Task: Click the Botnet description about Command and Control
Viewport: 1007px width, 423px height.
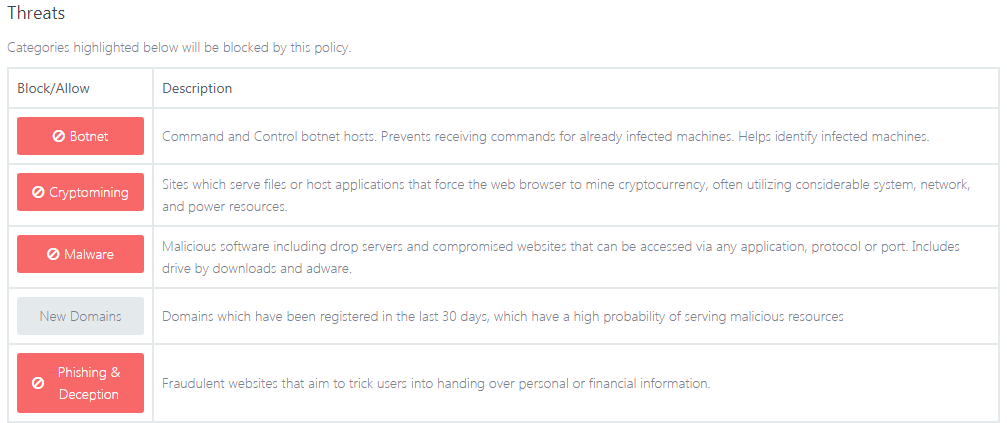Action: tap(546, 137)
